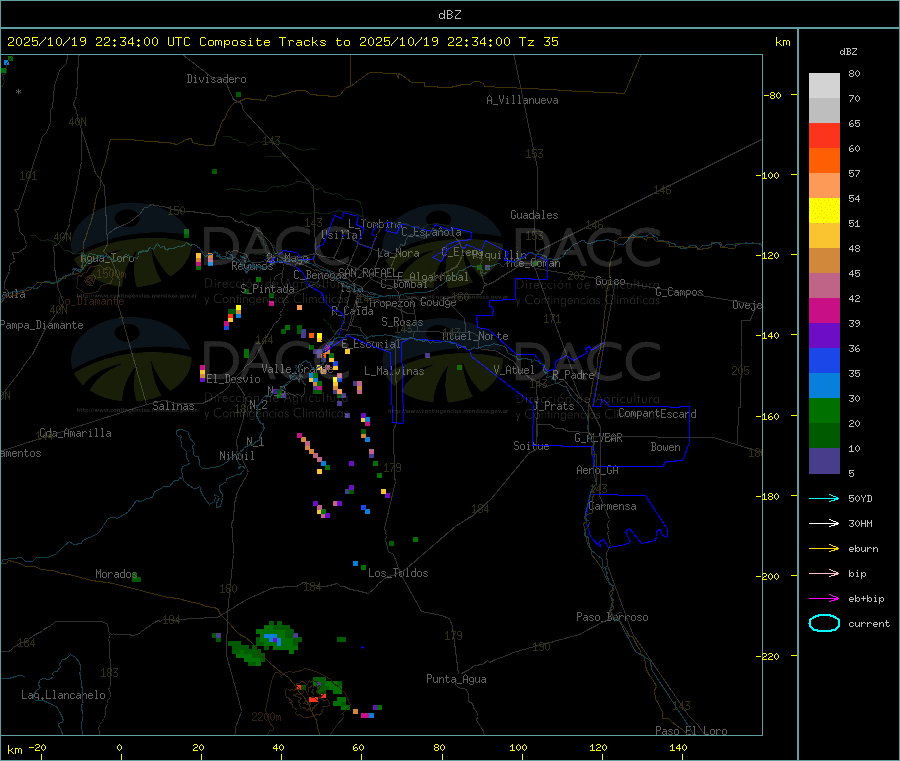Click the Bowen place label
The image size is (900, 761).
(x=665, y=447)
